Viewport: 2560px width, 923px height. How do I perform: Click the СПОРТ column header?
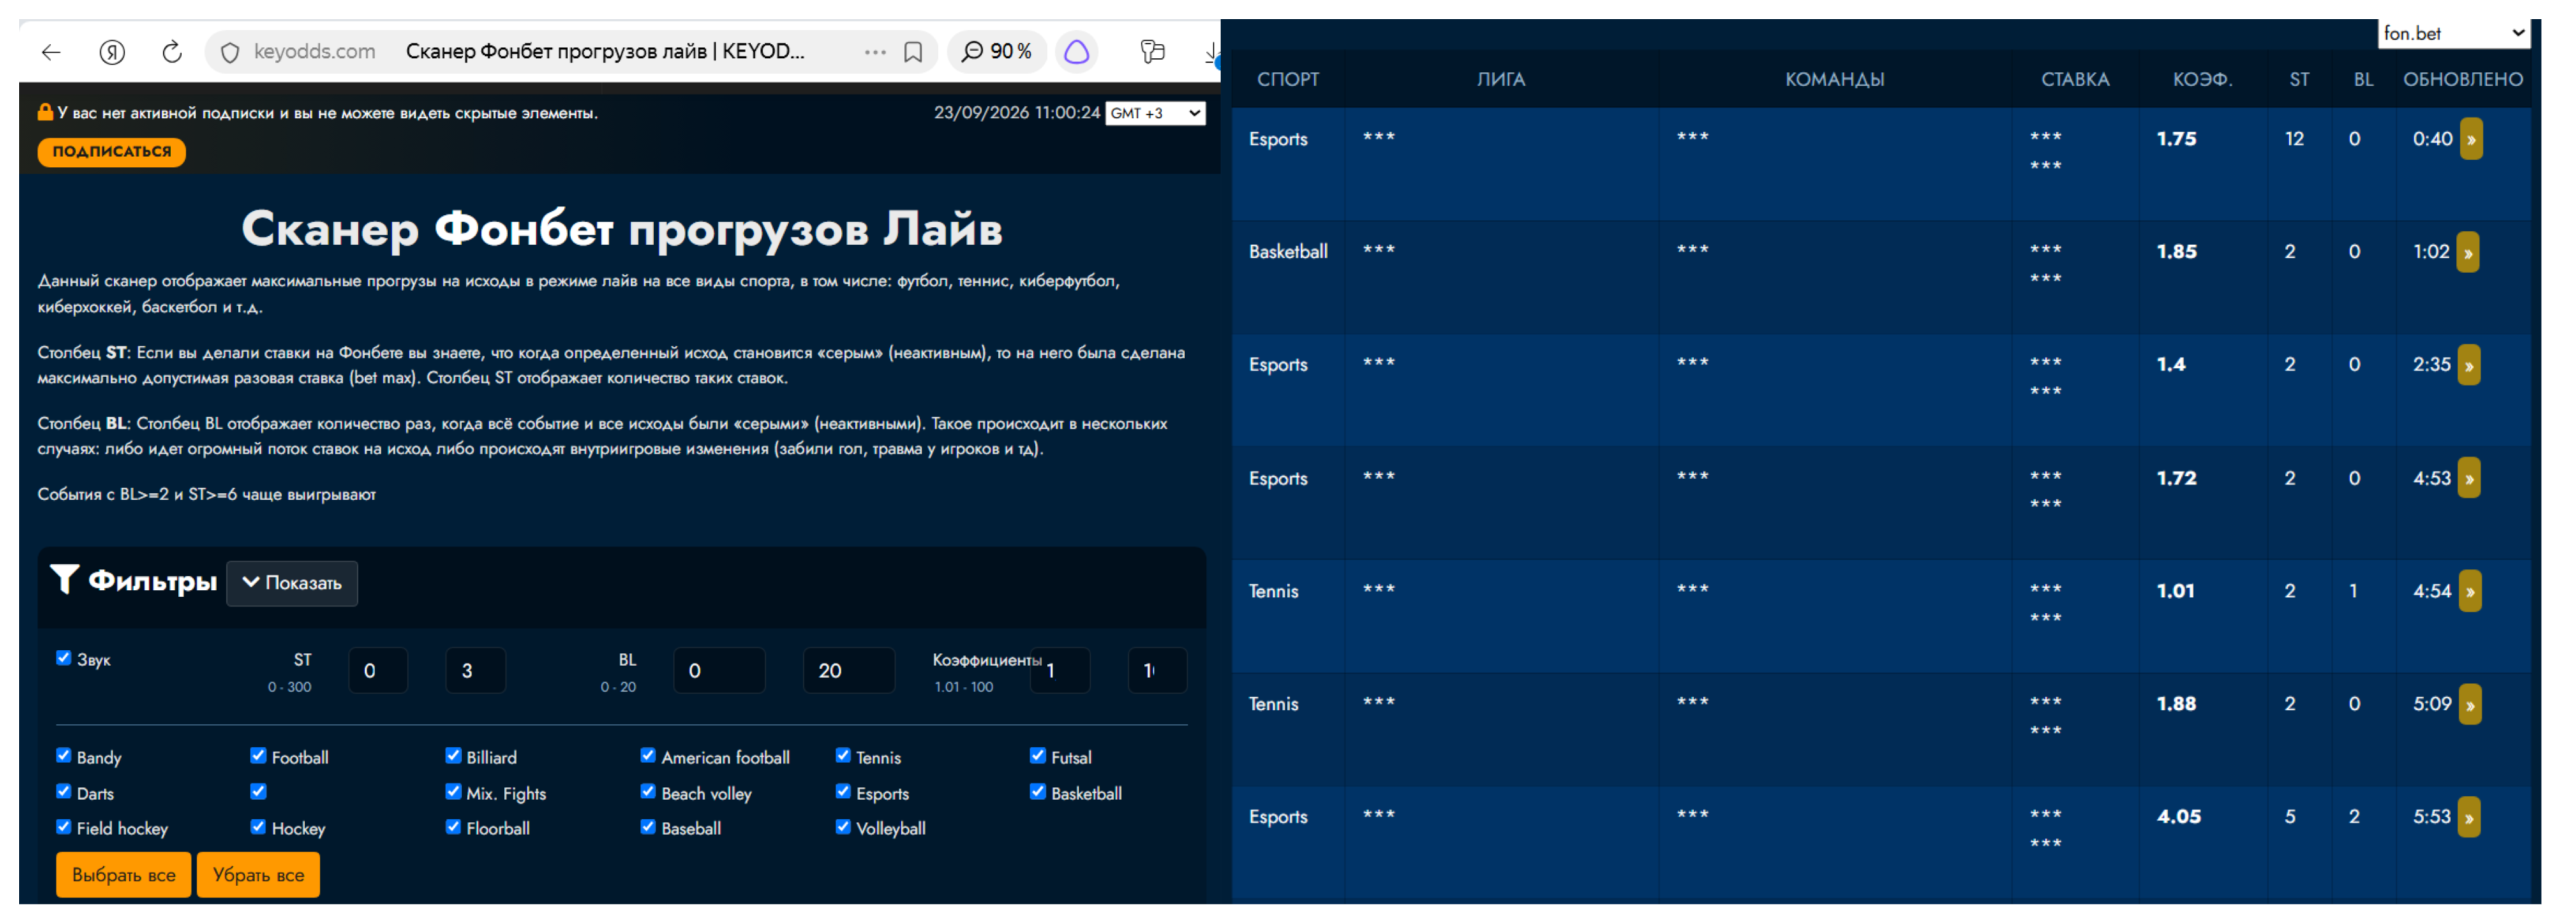[1288, 79]
